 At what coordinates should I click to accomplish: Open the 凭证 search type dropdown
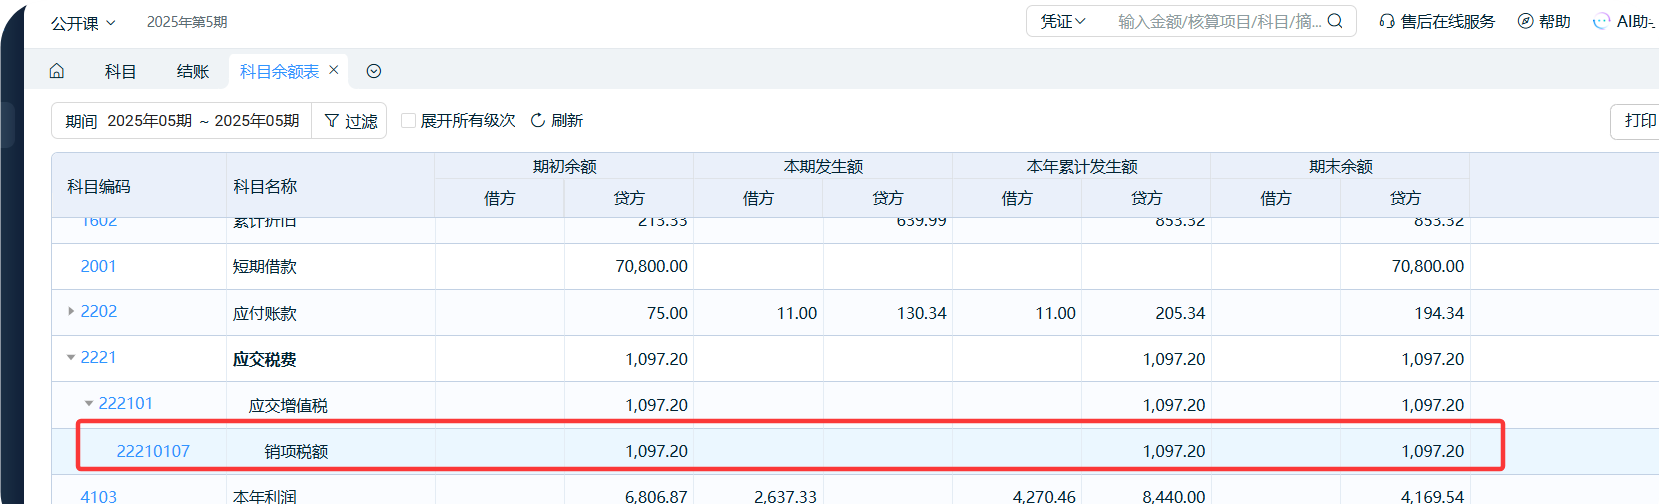coord(1063,21)
